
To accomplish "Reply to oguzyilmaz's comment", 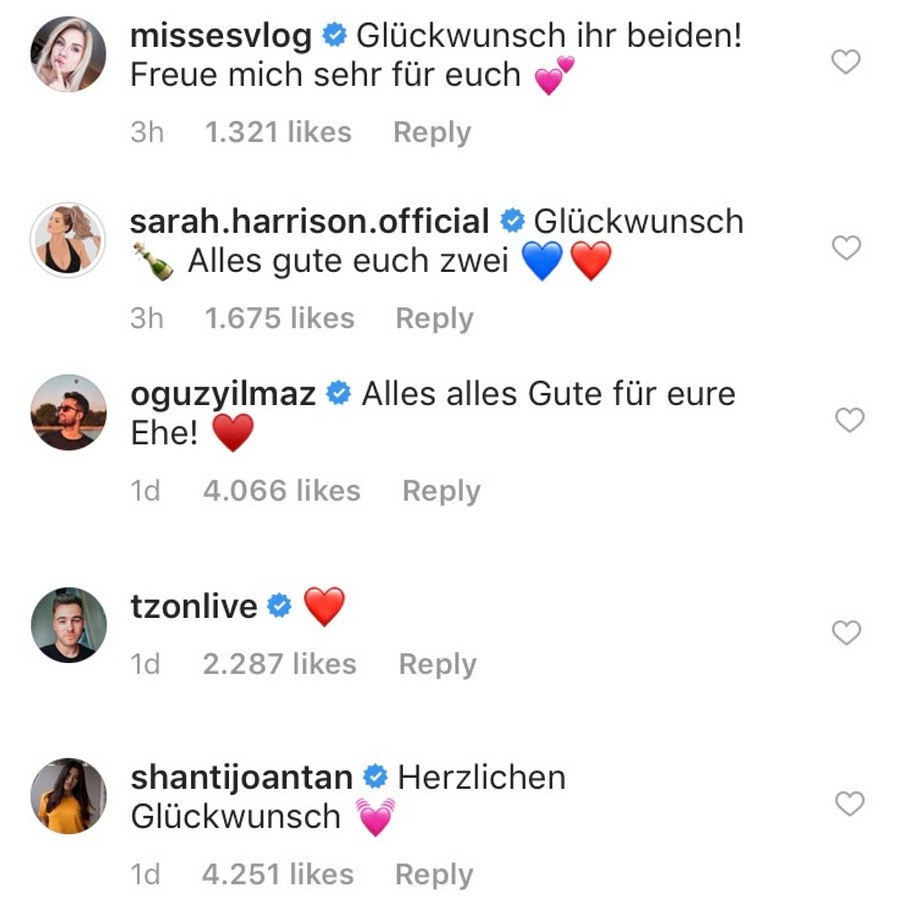I will tap(439, 490).
